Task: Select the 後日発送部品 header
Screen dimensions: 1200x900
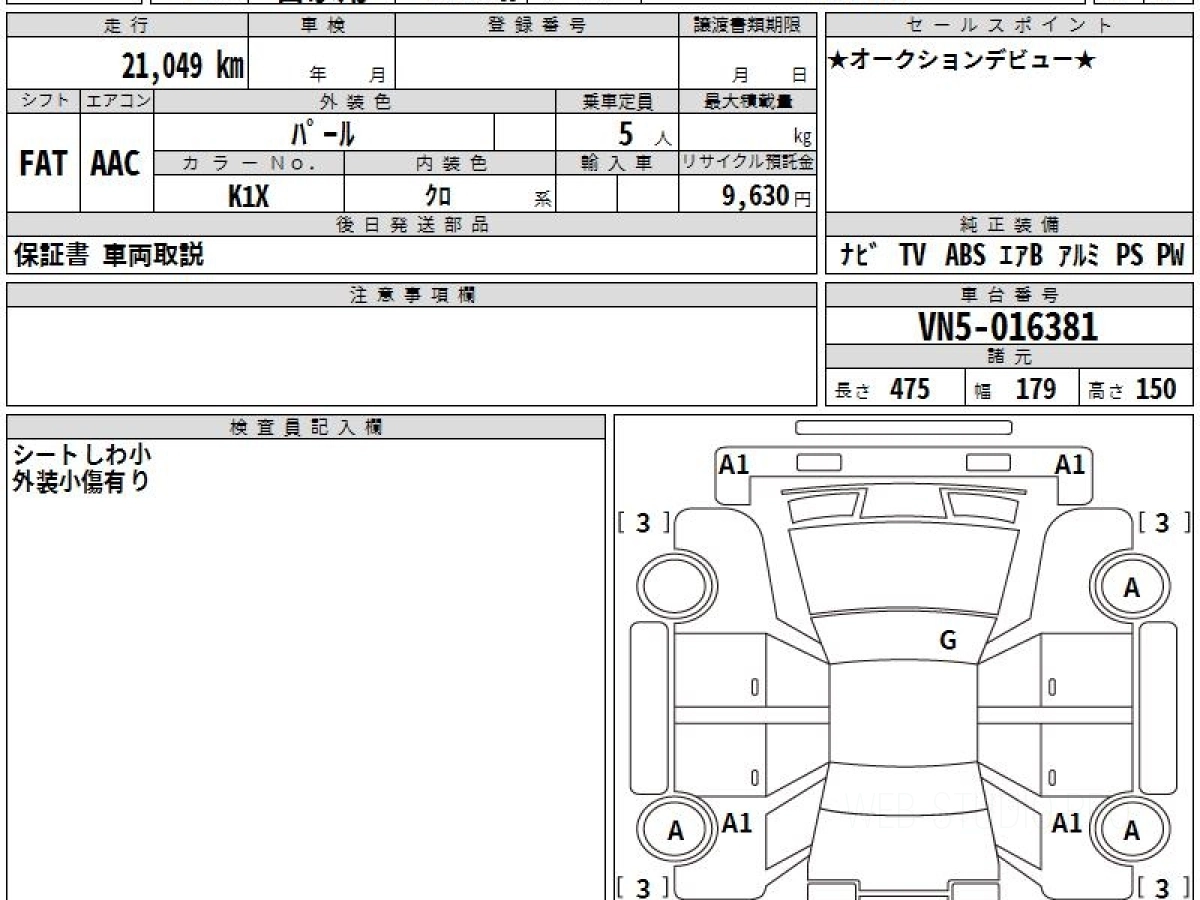Action: coord(412,225)
